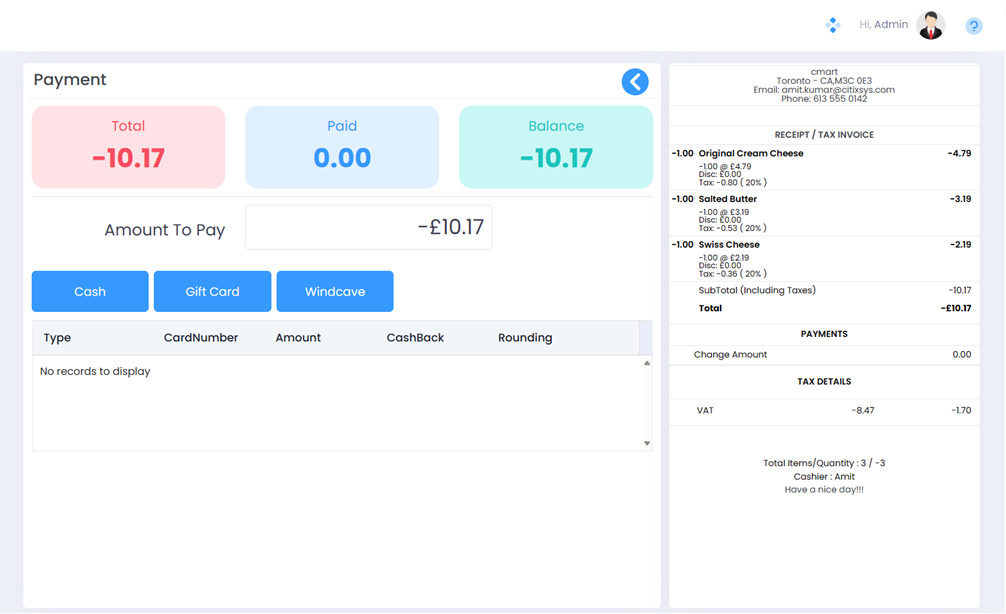The width and height of the screenshot is (1006, 614).
Task: Click the Amount To Pay field
Action: [x=368, y=228]
